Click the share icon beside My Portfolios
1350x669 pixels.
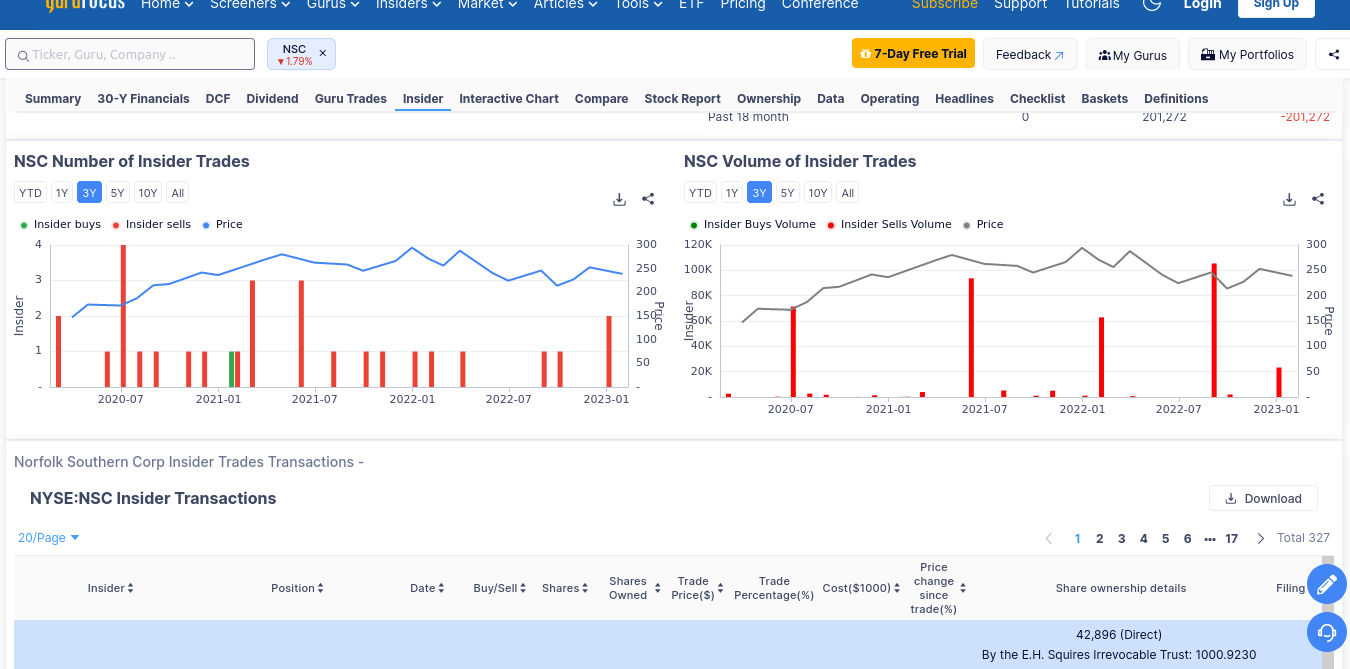[1334, 55]
